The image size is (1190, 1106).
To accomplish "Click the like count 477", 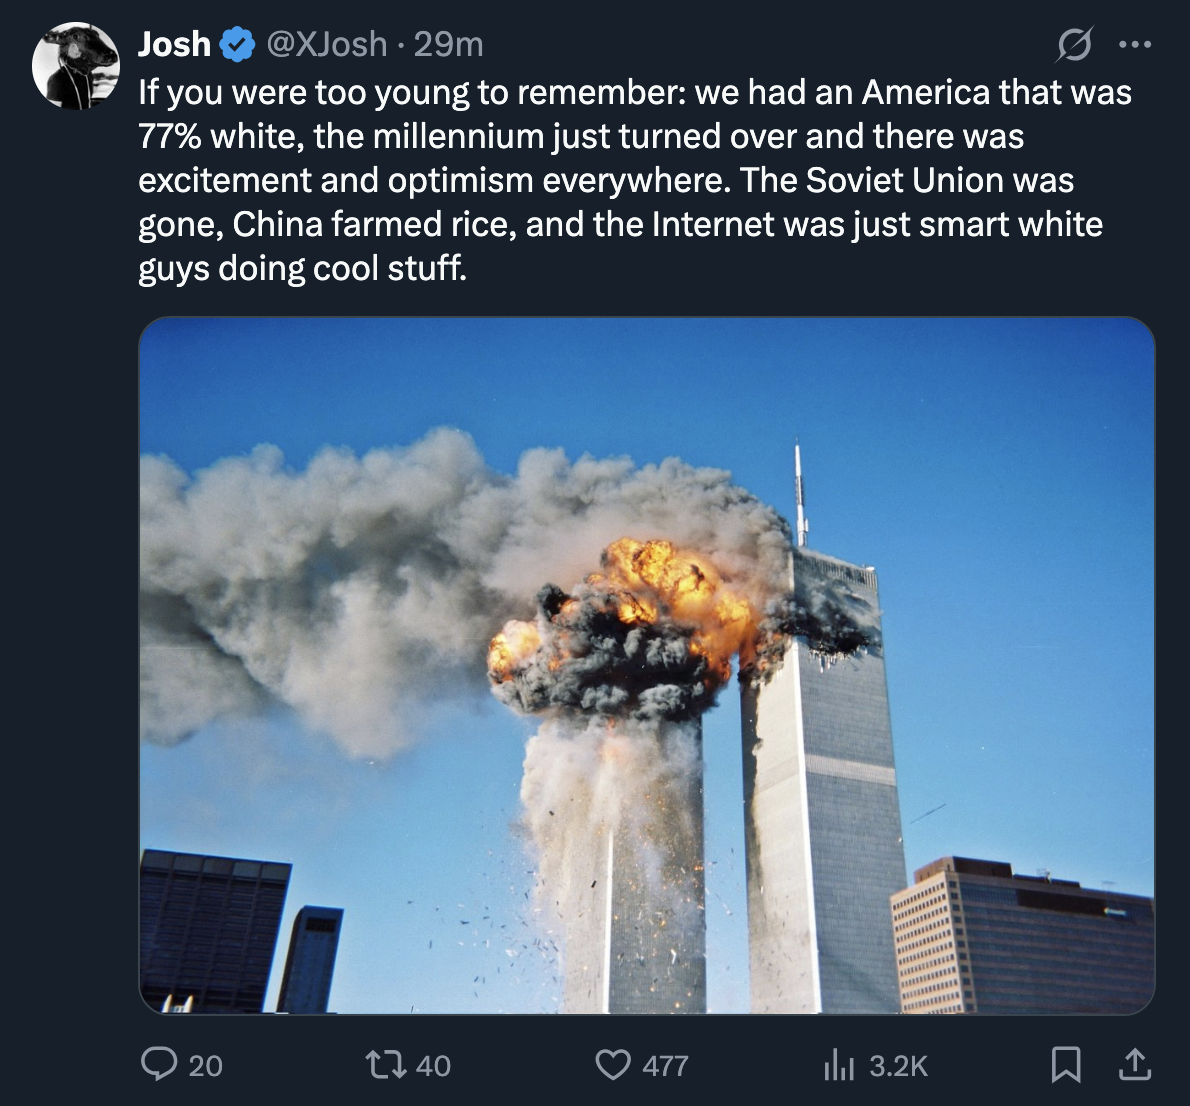I will click(665, 1066).
